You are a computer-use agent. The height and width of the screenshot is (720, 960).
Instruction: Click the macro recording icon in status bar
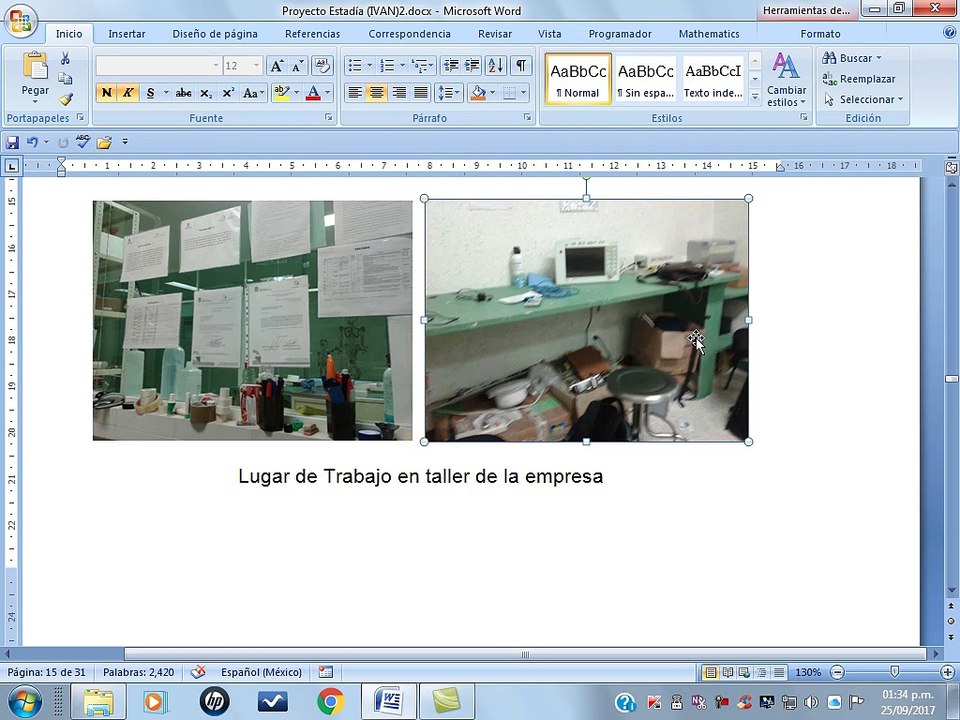pos(326,672)
